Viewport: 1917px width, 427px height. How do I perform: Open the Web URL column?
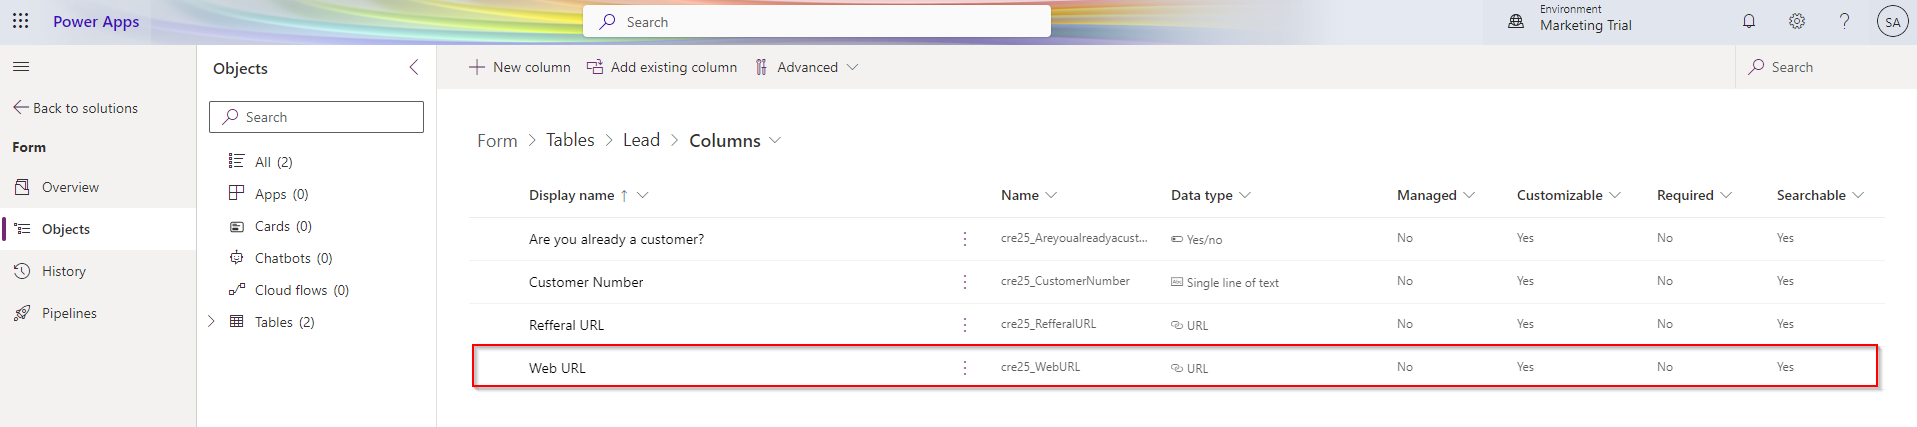(557, 368)
